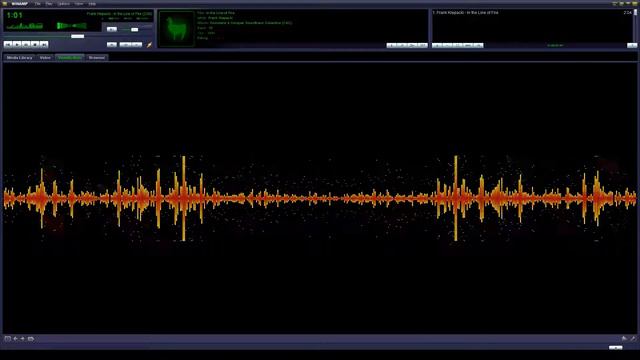Go to previous visualization preset arrow
The image size is (640, 360).
pos(16,339)
